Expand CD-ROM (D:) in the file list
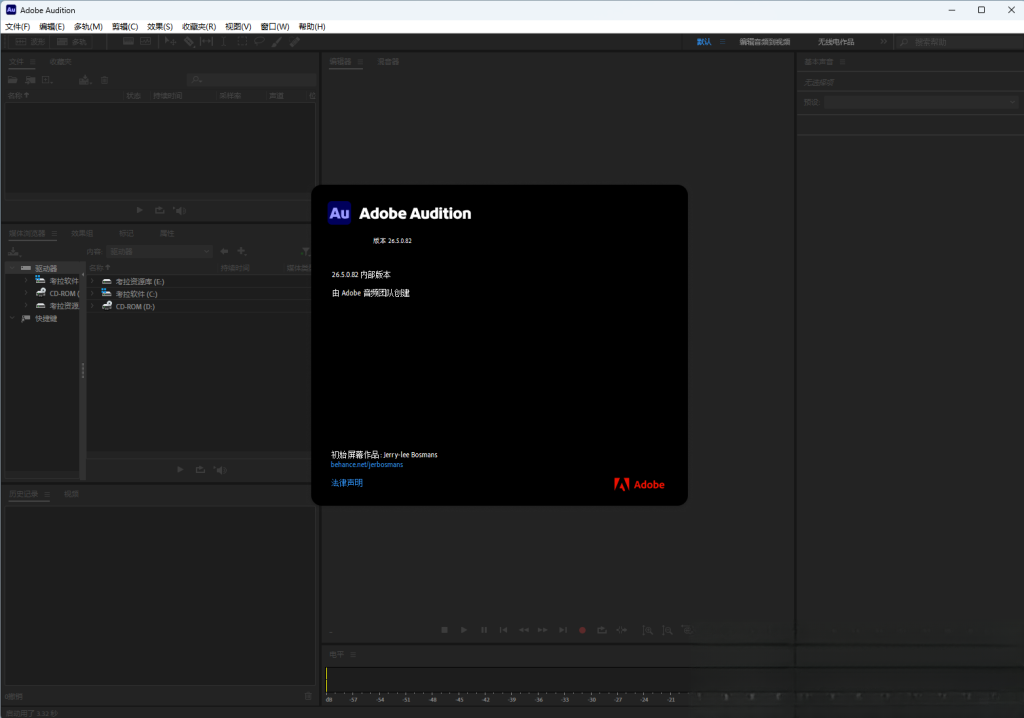1024x718 pixels. pyautogui.click(x=92, y=306)
